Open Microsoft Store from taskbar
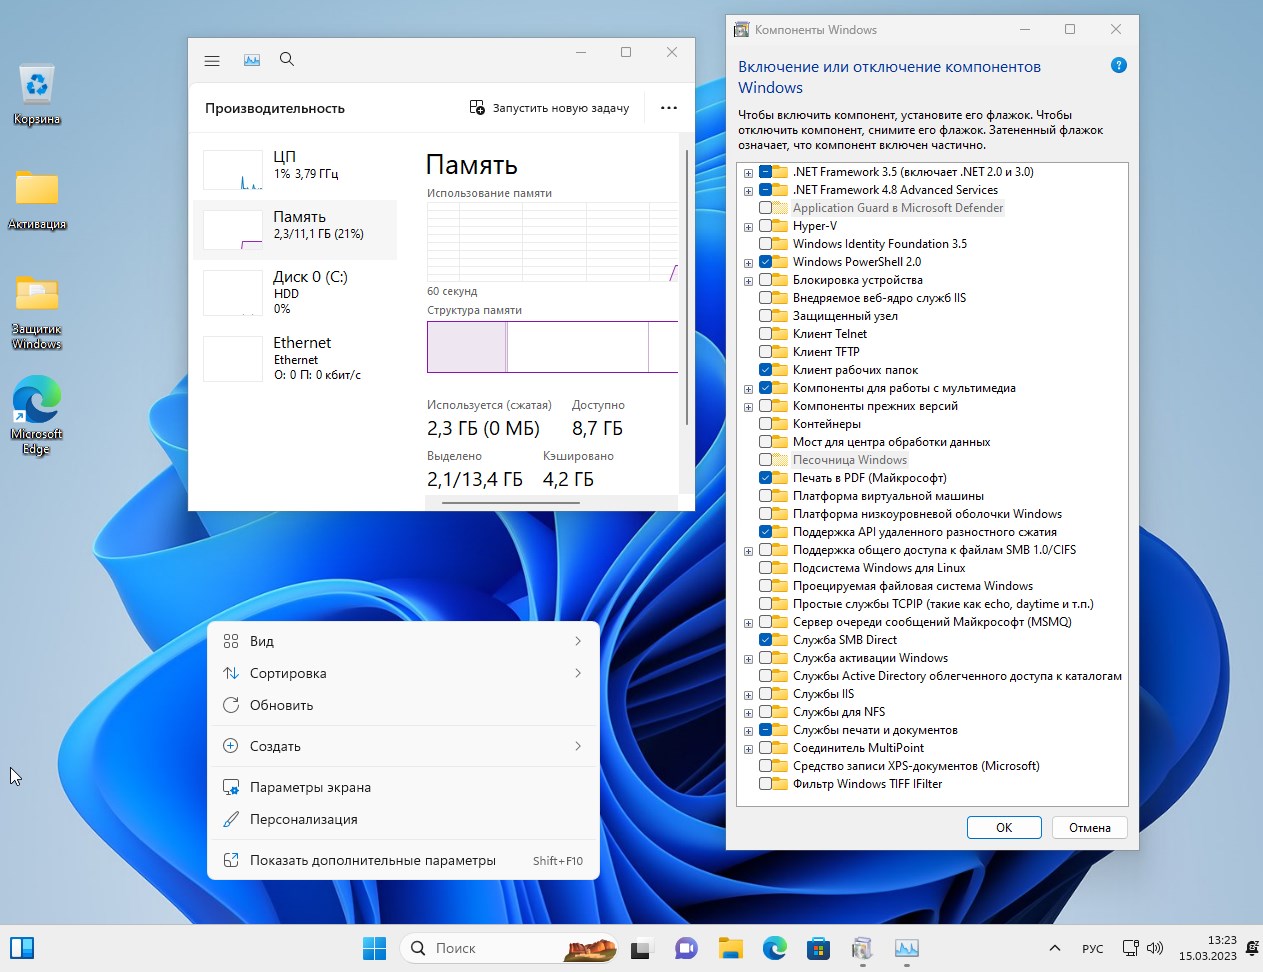Screen dimensions: 1263x972 click(818, 948)
